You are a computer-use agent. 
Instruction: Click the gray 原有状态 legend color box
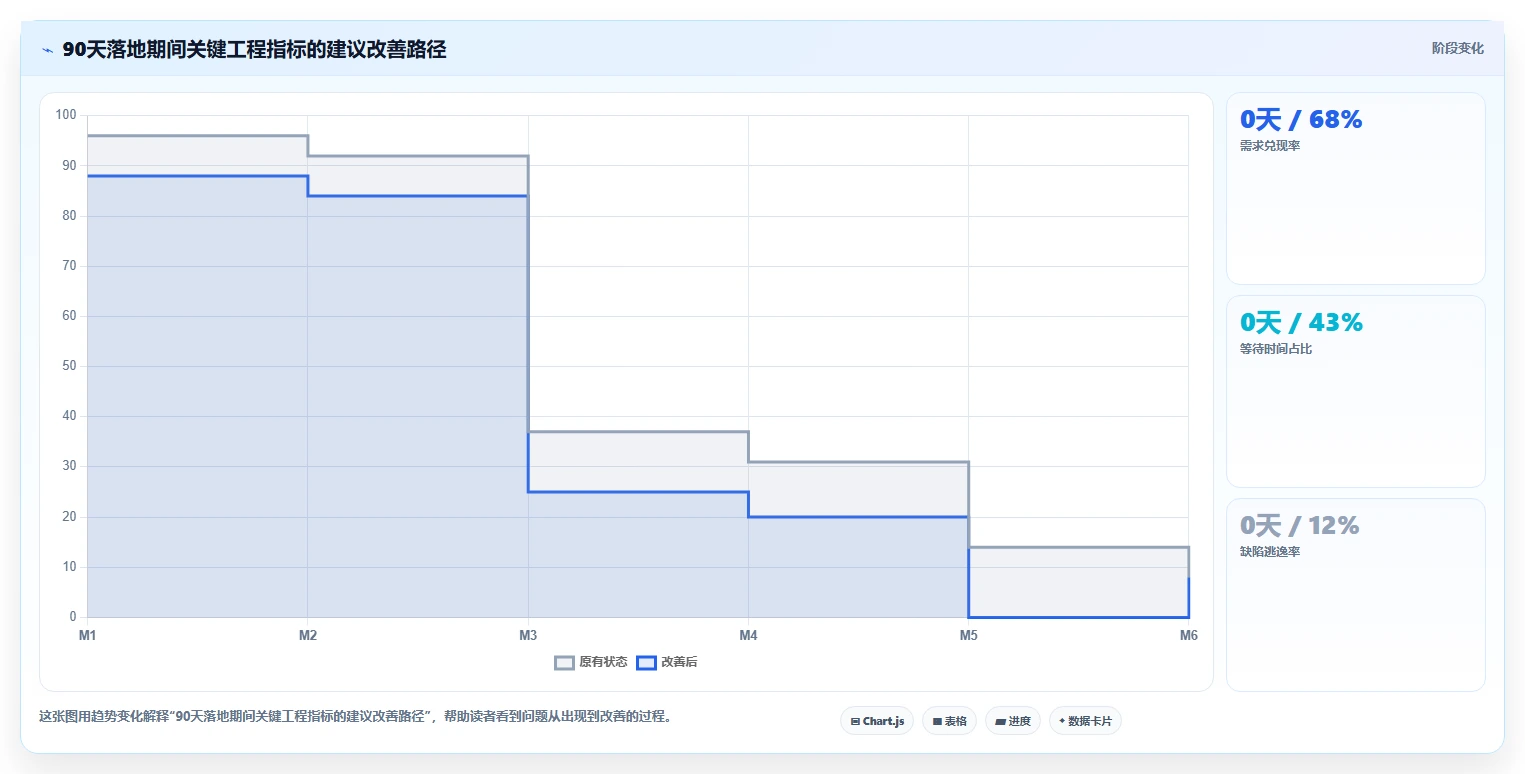pyautogui.click(x=564, y=662)
